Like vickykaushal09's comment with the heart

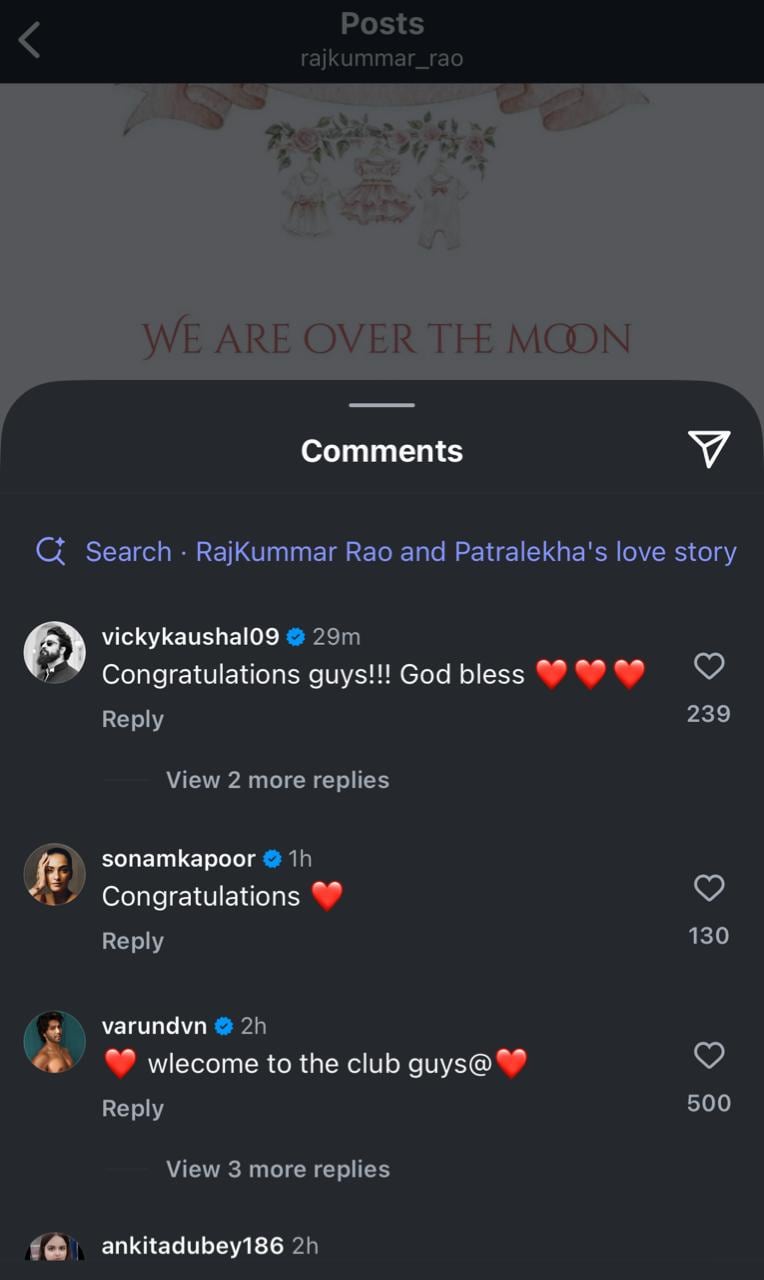click(709, 666)
